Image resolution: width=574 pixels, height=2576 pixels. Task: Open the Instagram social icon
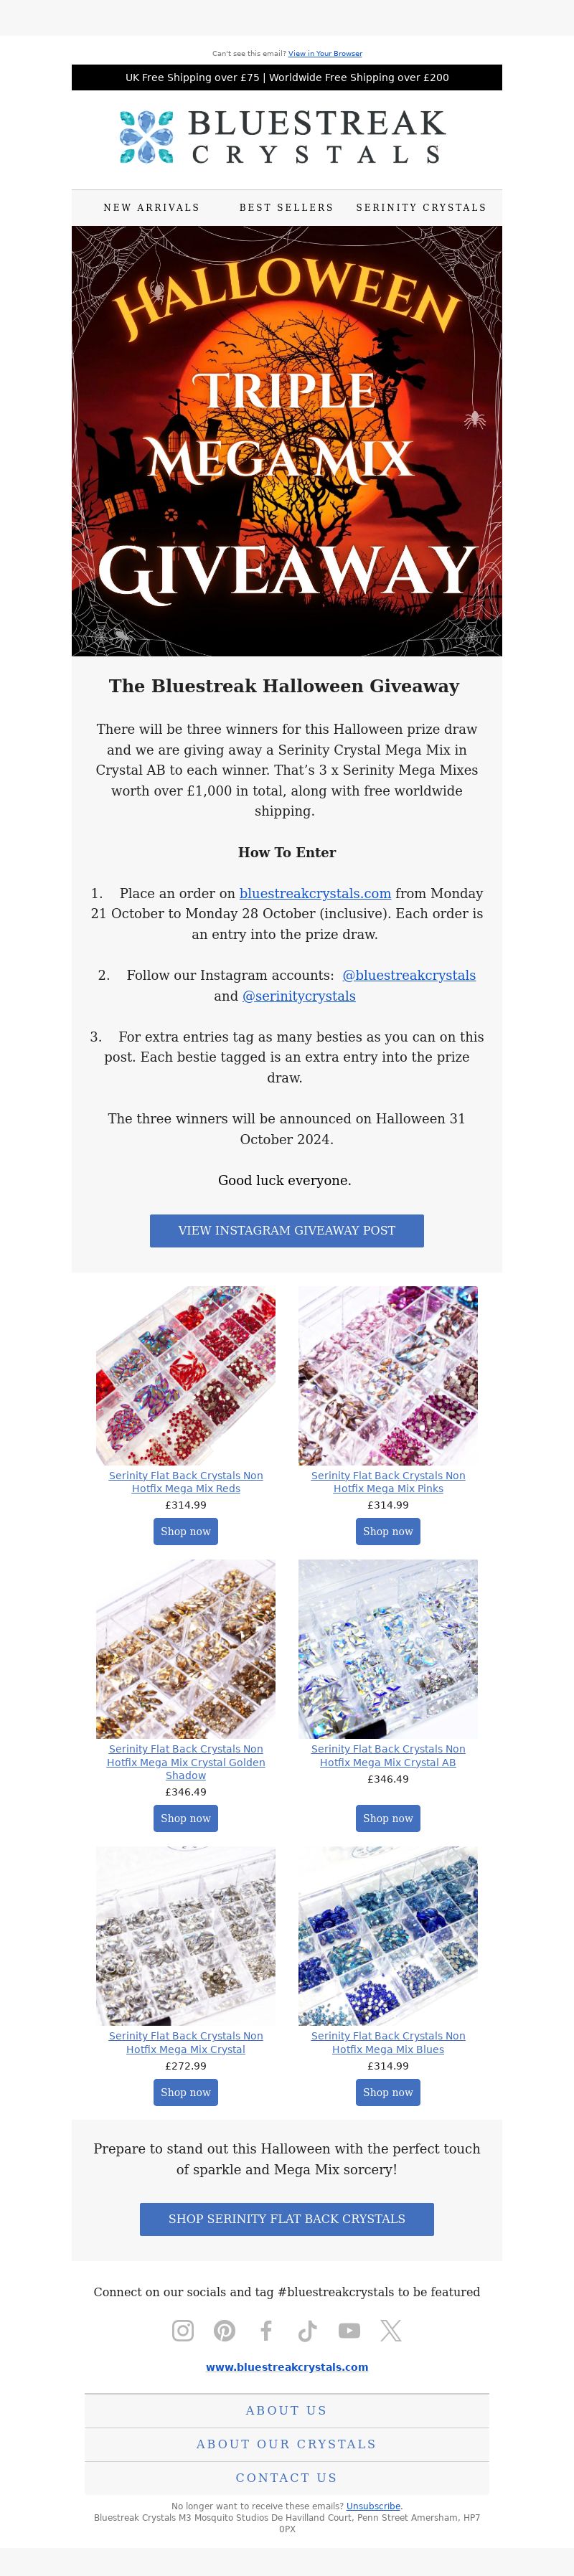[183, 2330]
